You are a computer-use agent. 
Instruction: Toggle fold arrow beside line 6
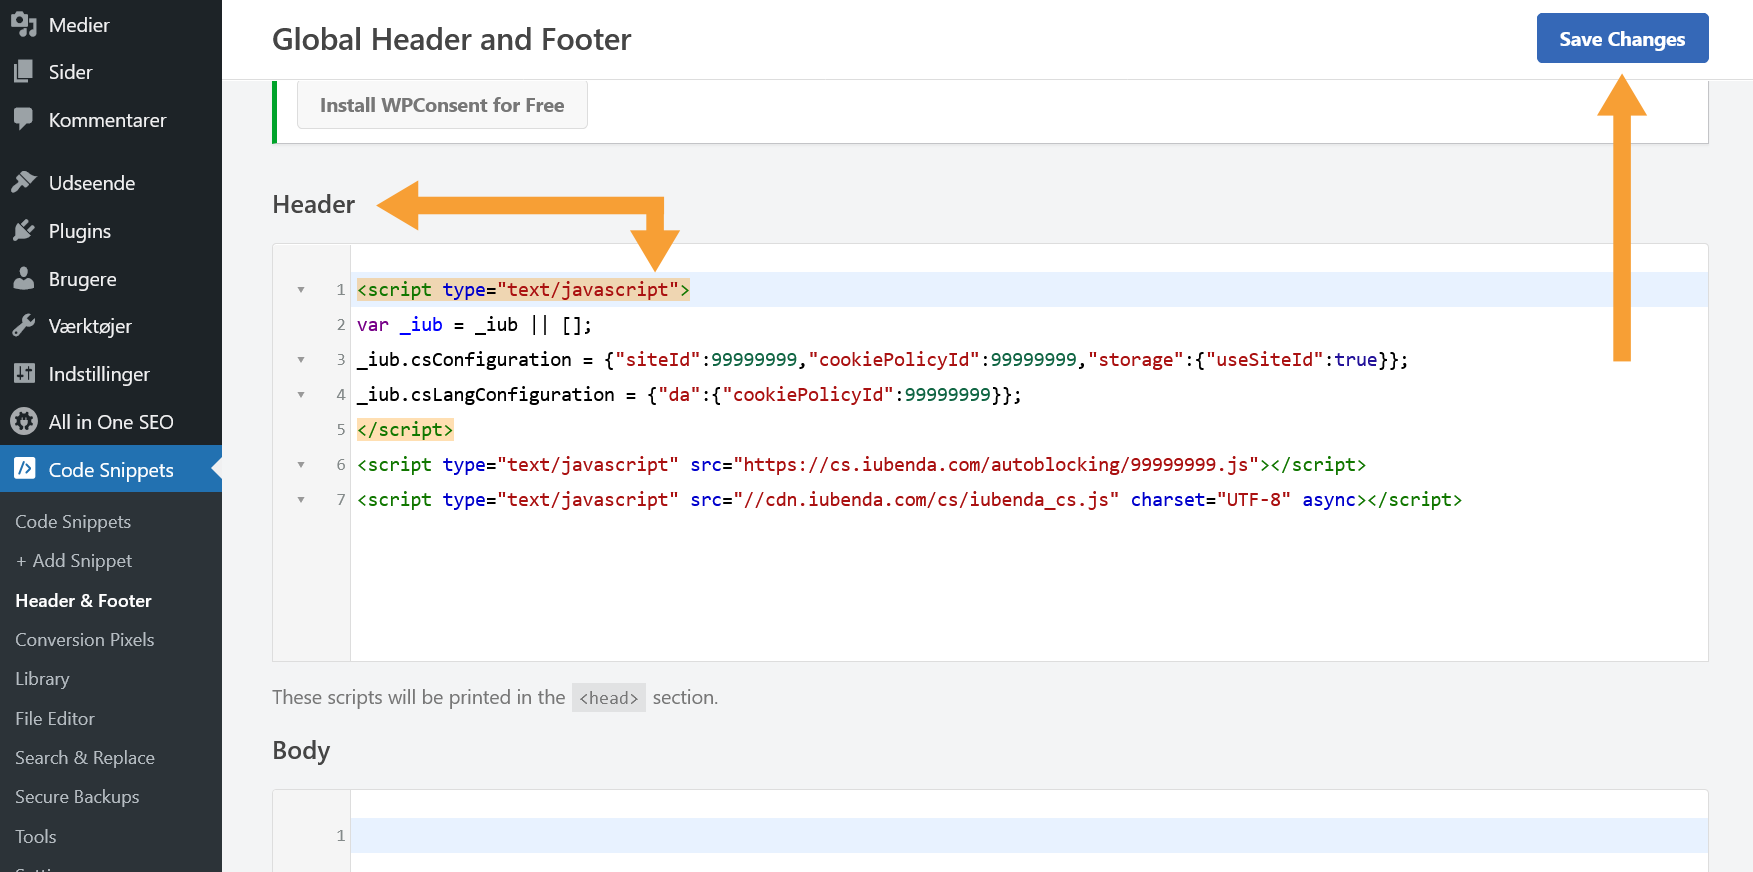pyautogui.click(x=301, y=465)
